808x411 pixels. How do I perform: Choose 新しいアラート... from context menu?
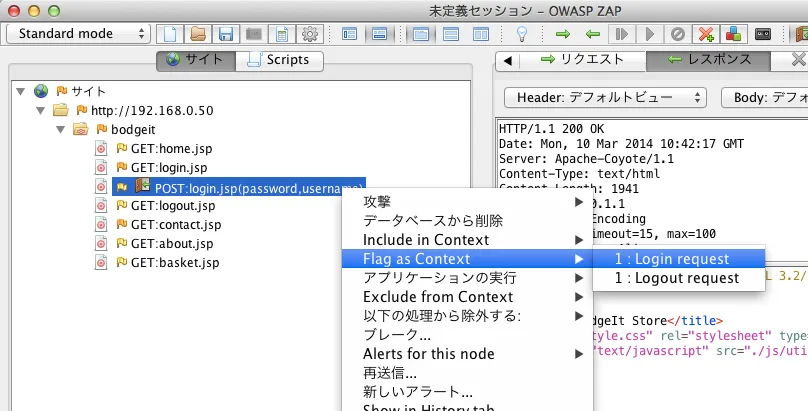pos(467,392)
